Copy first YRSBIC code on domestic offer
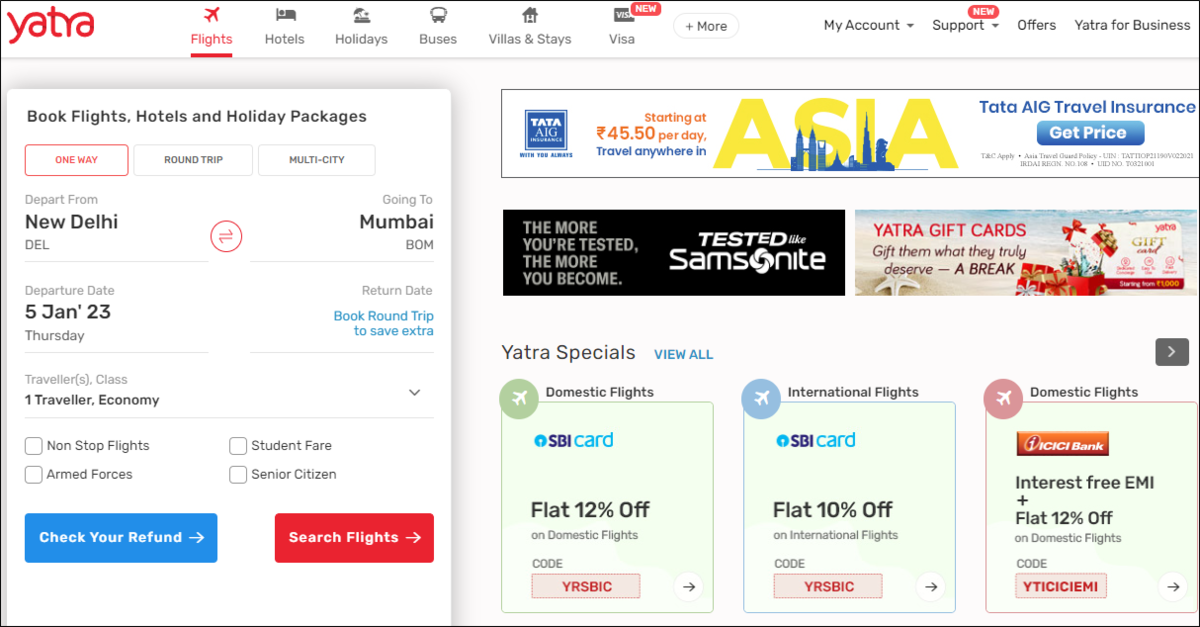The image size is (1200, 627). [586, 586]
